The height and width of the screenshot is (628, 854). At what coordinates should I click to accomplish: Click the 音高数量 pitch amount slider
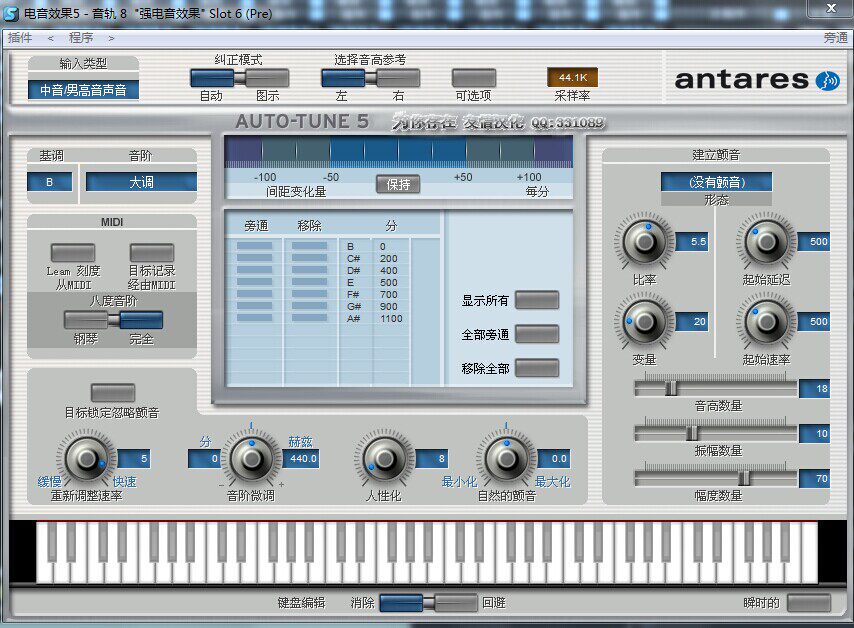pyautogui.click(x=716, y=388)
